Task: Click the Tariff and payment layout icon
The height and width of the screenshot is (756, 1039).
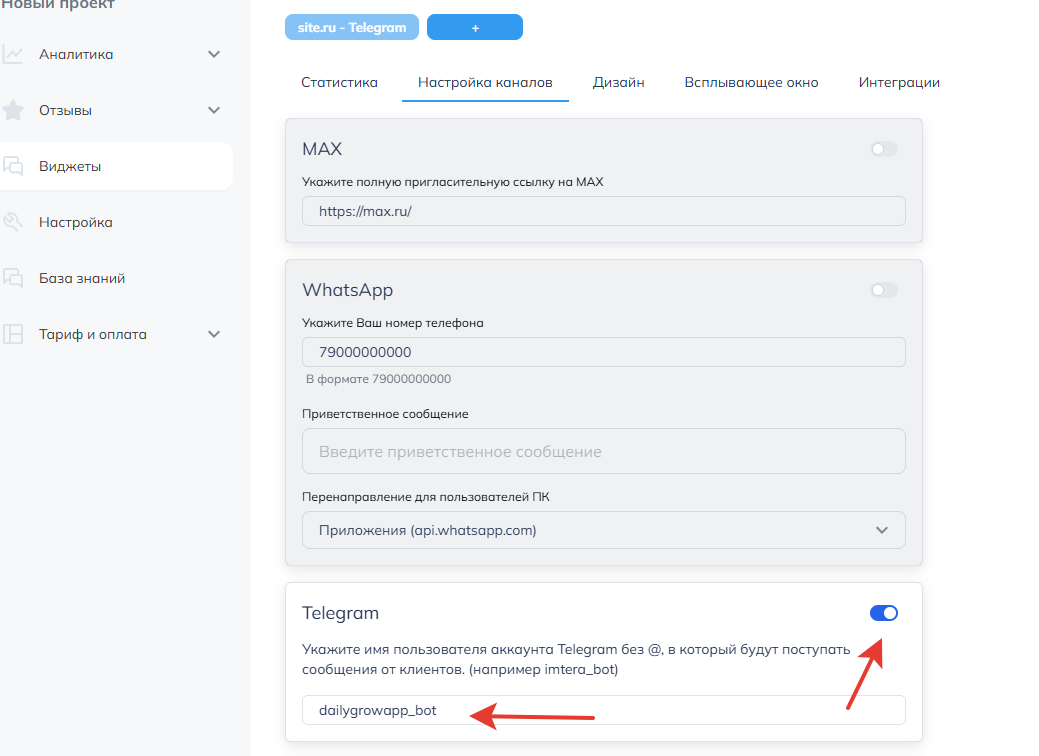Action: [13, 334]
